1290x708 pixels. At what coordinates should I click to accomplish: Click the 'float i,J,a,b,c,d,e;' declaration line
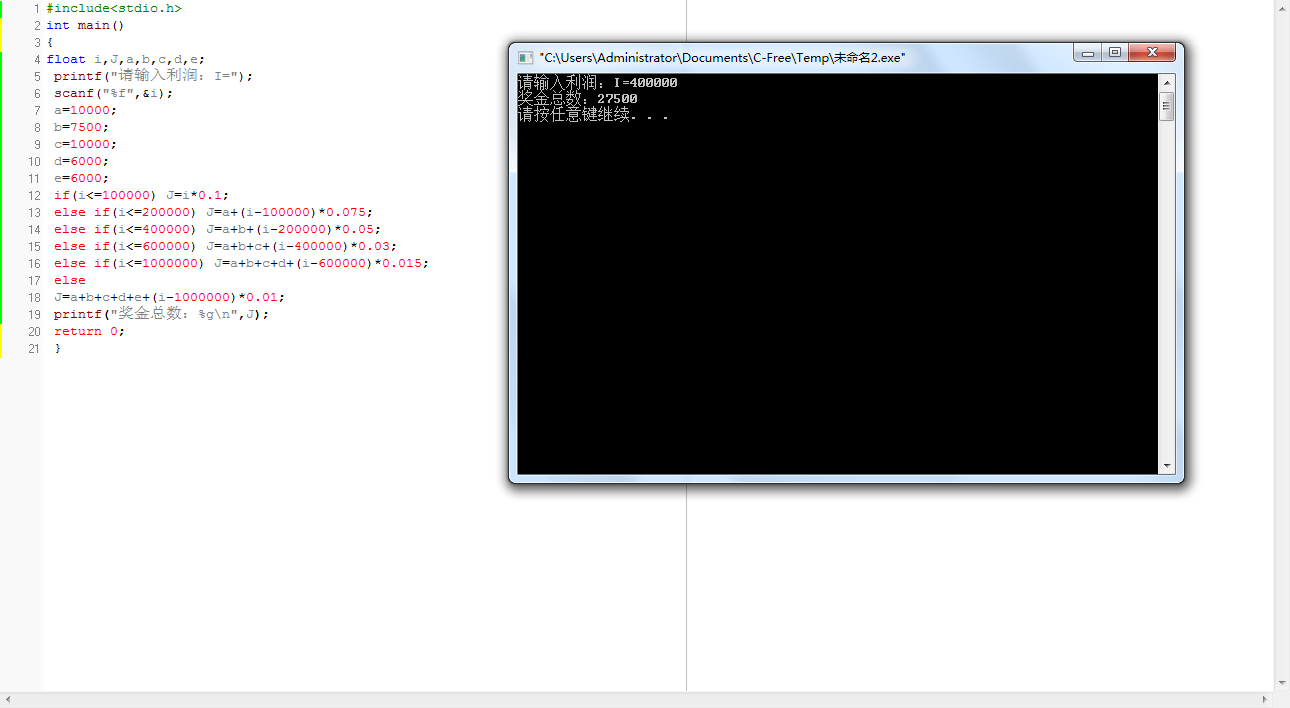(125, 59)
